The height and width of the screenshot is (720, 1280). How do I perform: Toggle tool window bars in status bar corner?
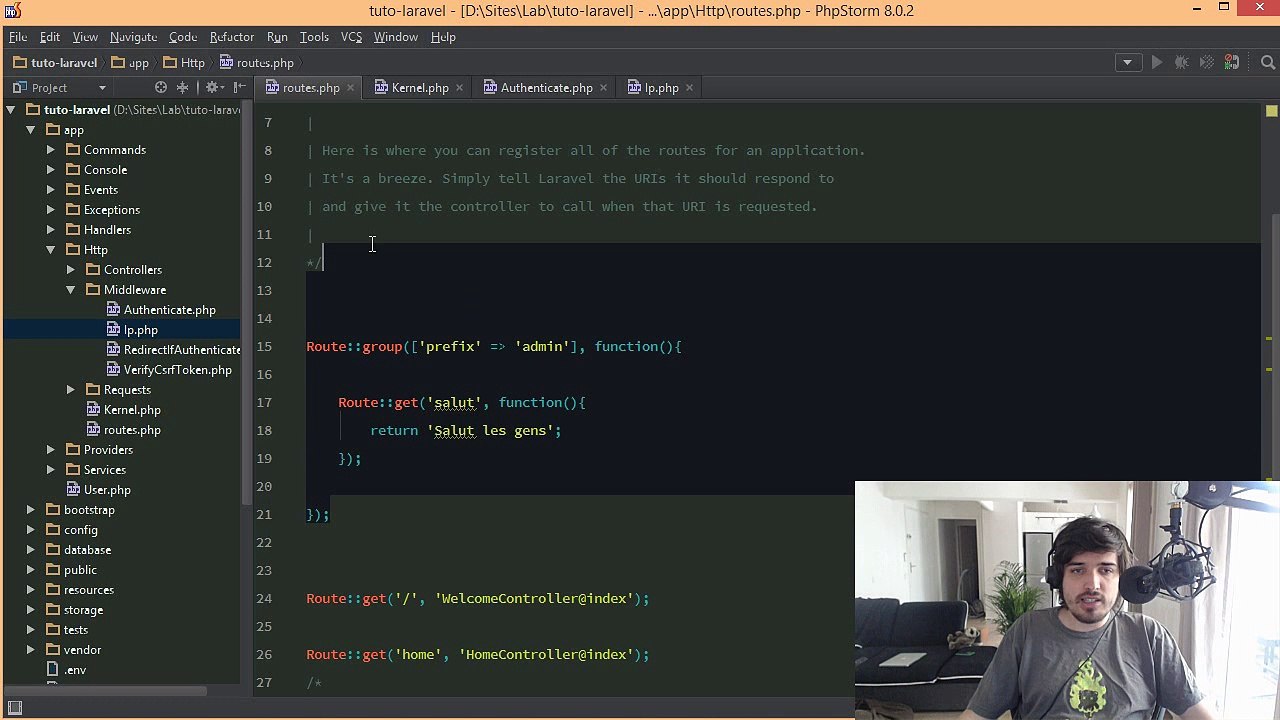point(15,708)
